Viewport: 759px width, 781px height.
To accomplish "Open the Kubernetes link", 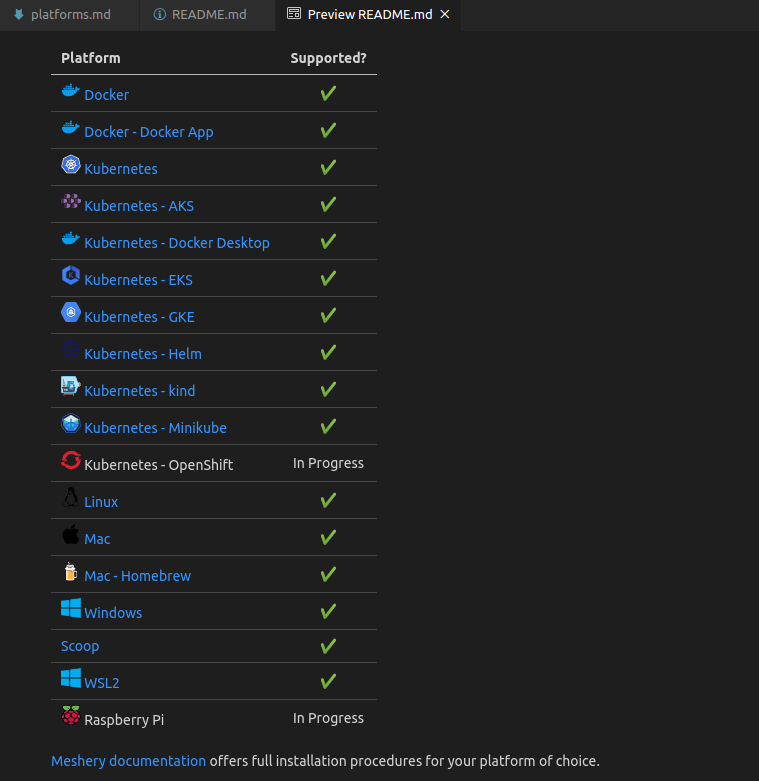I will tap(121, 169).
